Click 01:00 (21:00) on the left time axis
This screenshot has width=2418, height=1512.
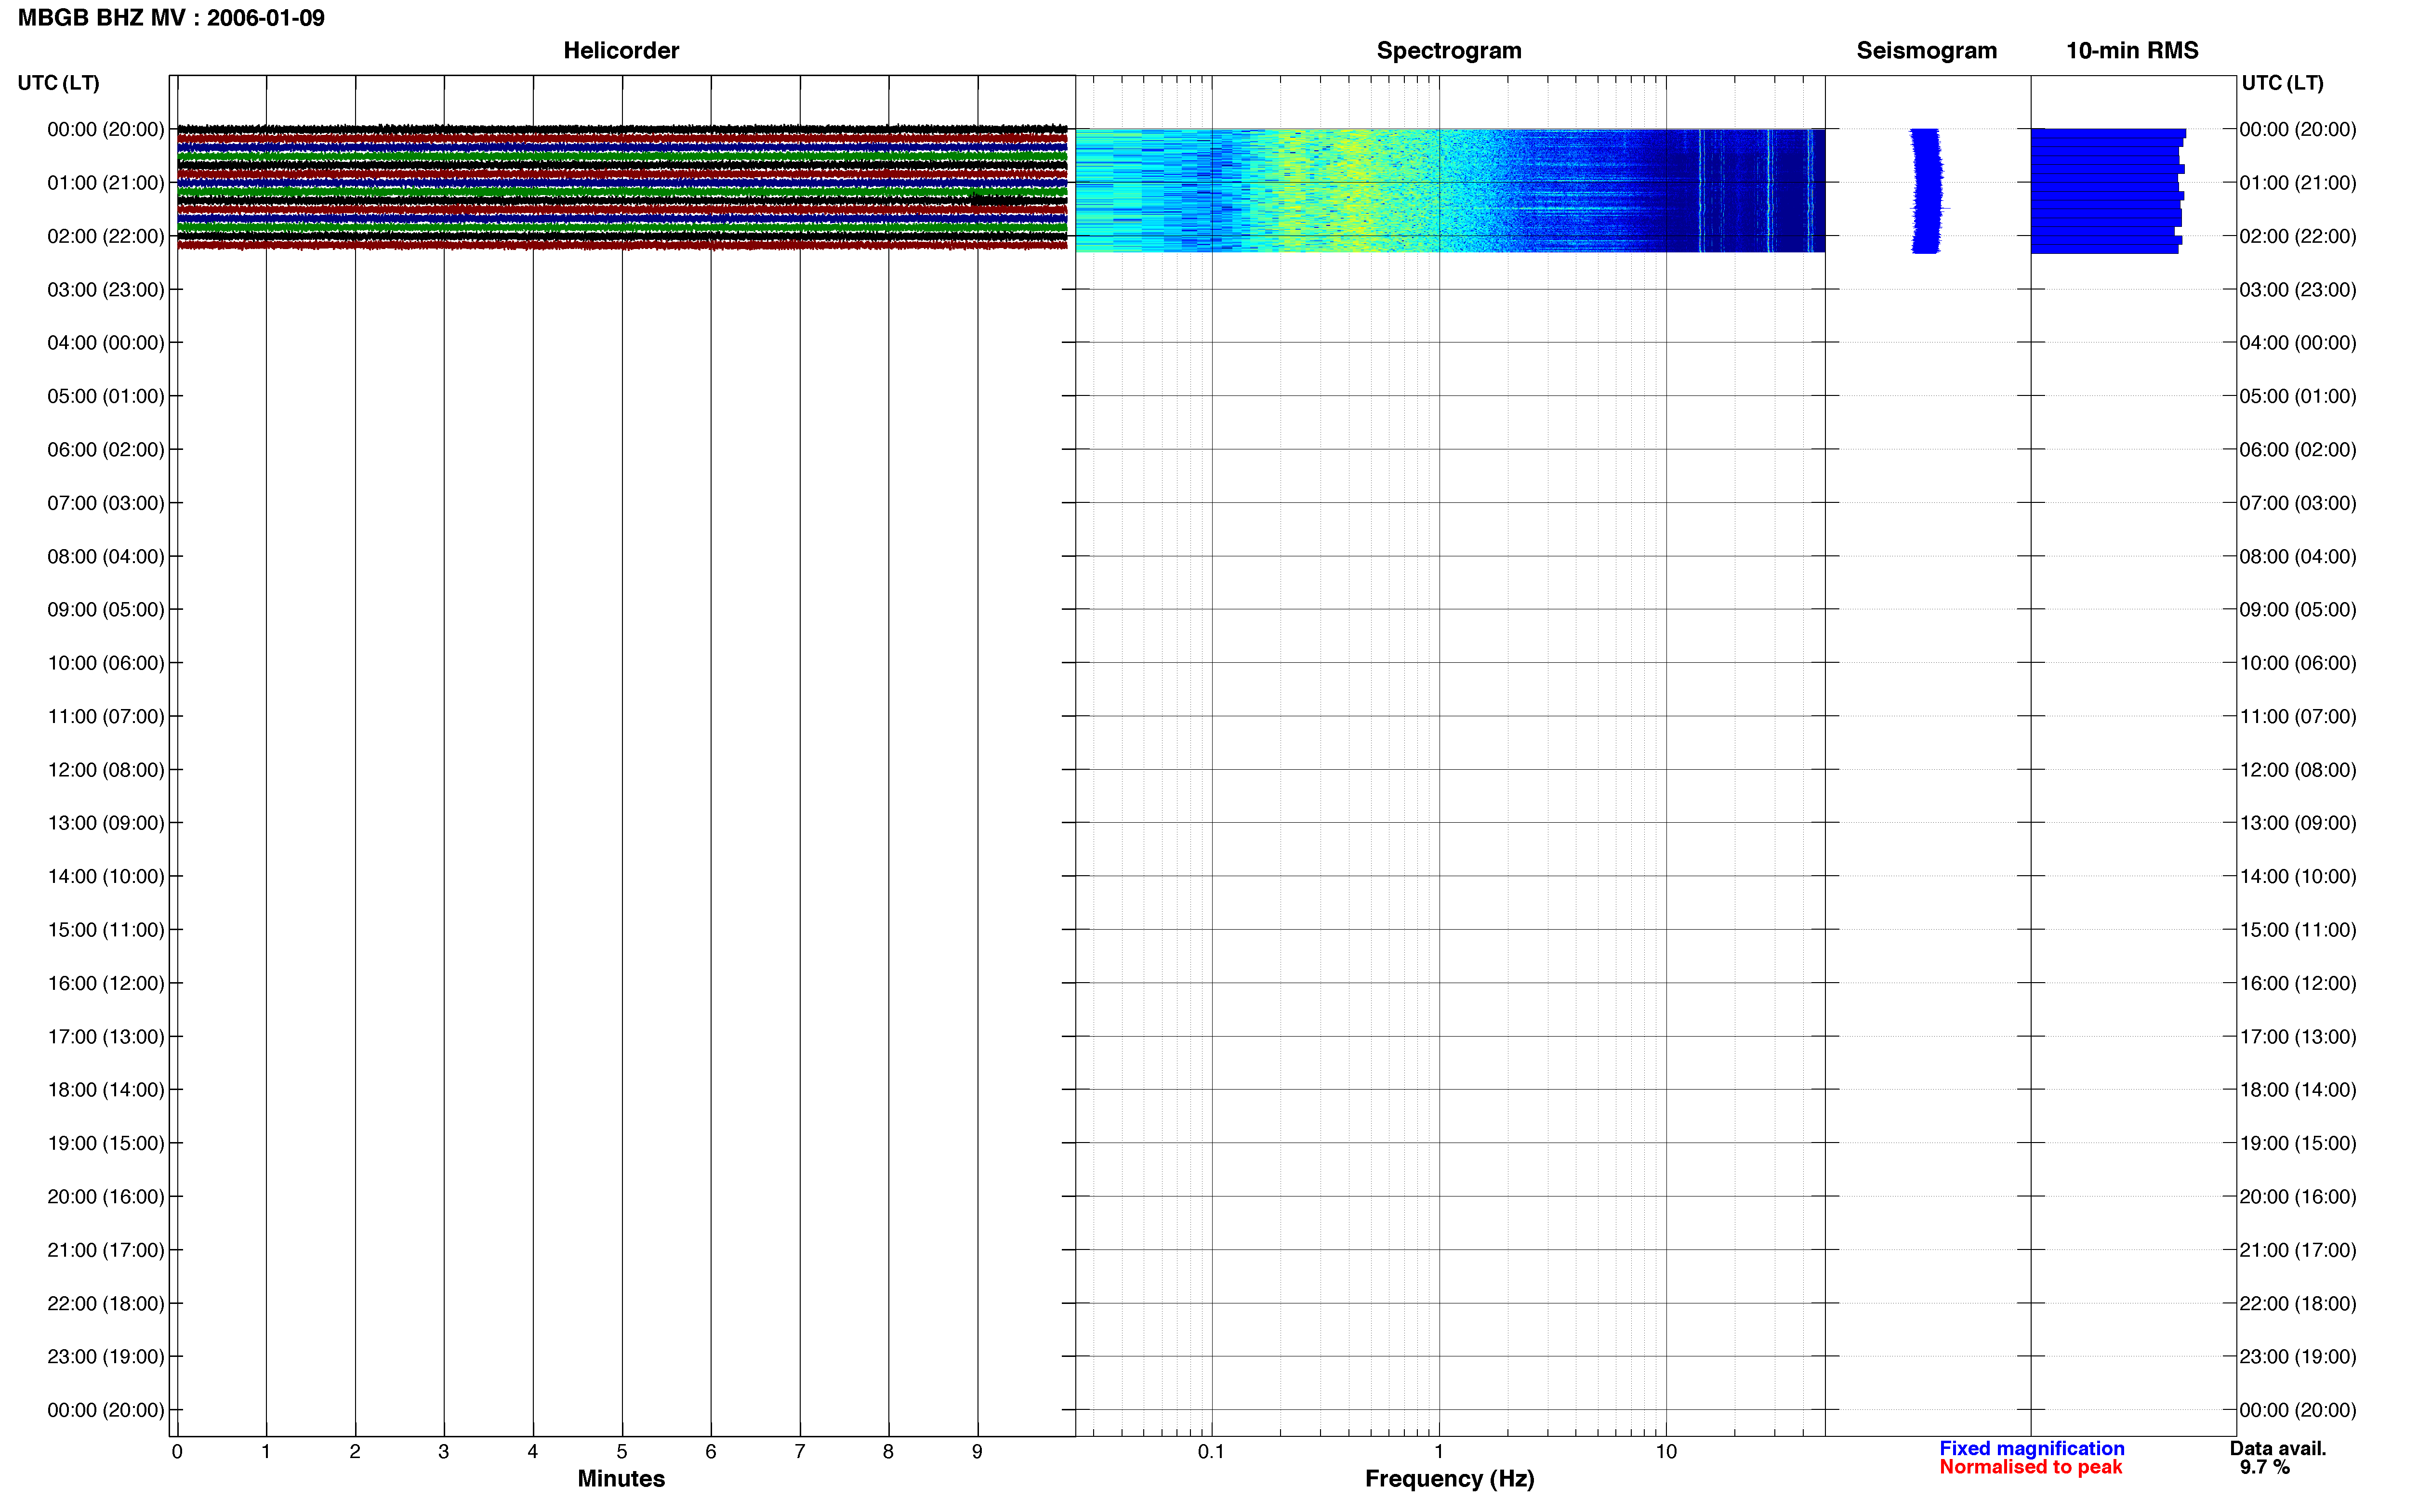pos(106,183)
